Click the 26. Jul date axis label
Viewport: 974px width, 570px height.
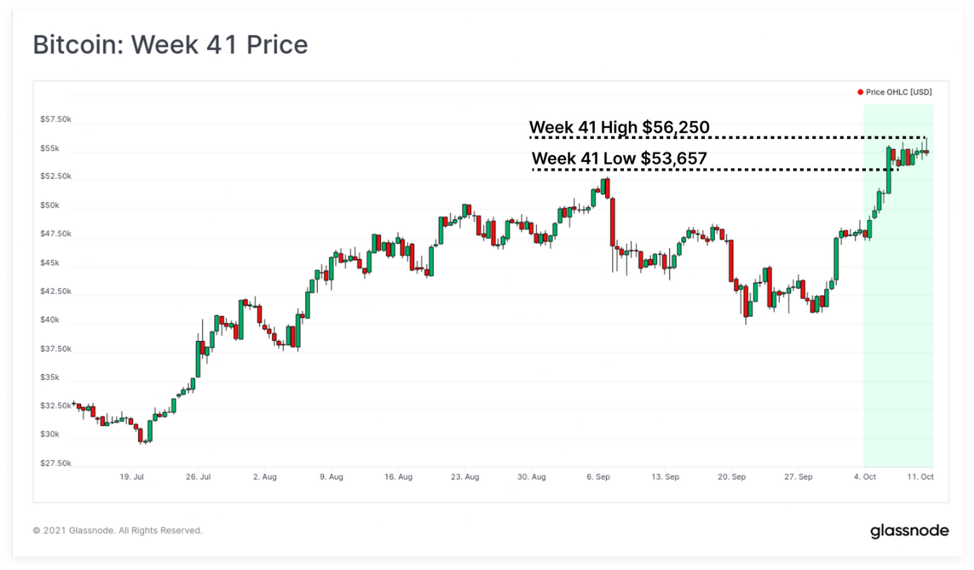[x=198, y=477]
